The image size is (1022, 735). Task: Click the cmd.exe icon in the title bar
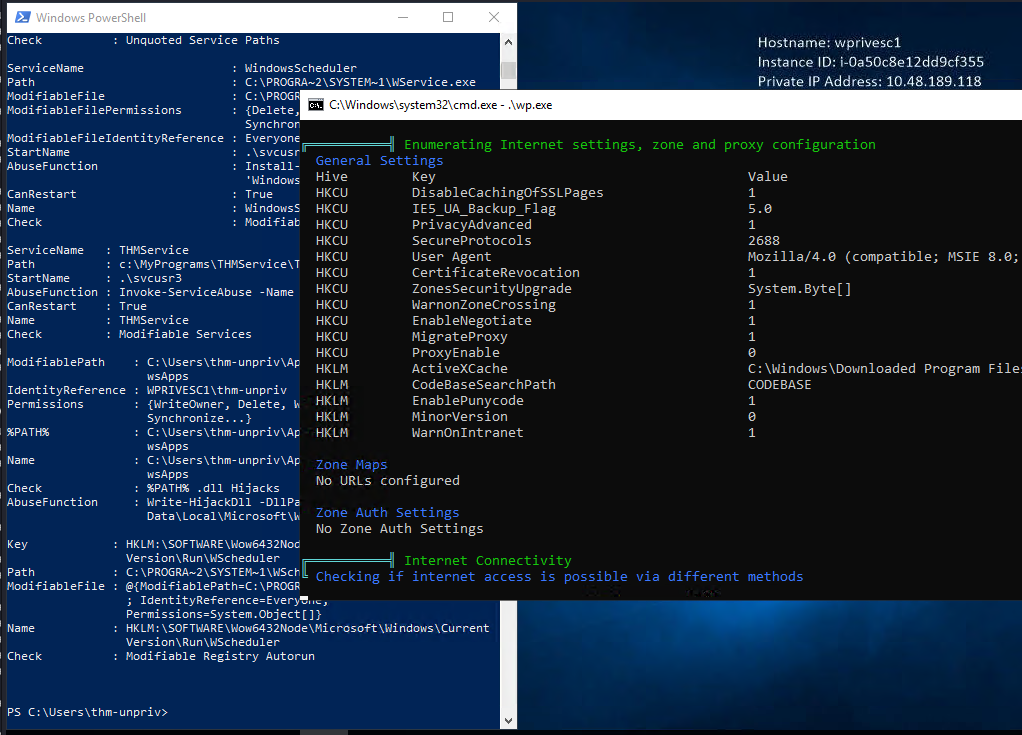click(315, 105)
